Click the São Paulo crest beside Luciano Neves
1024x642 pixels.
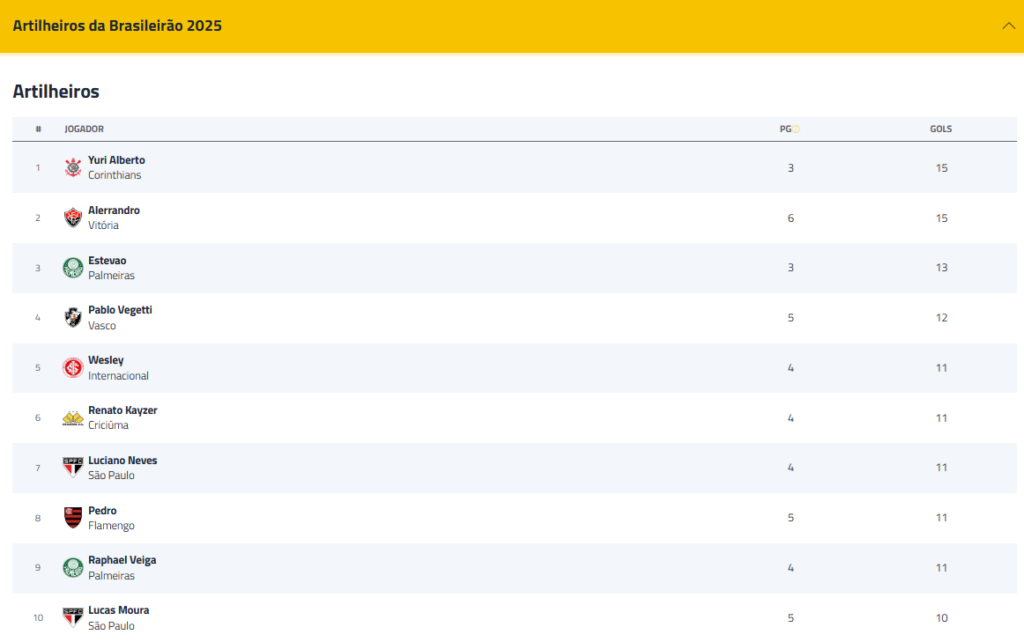(x=72, y=468)
